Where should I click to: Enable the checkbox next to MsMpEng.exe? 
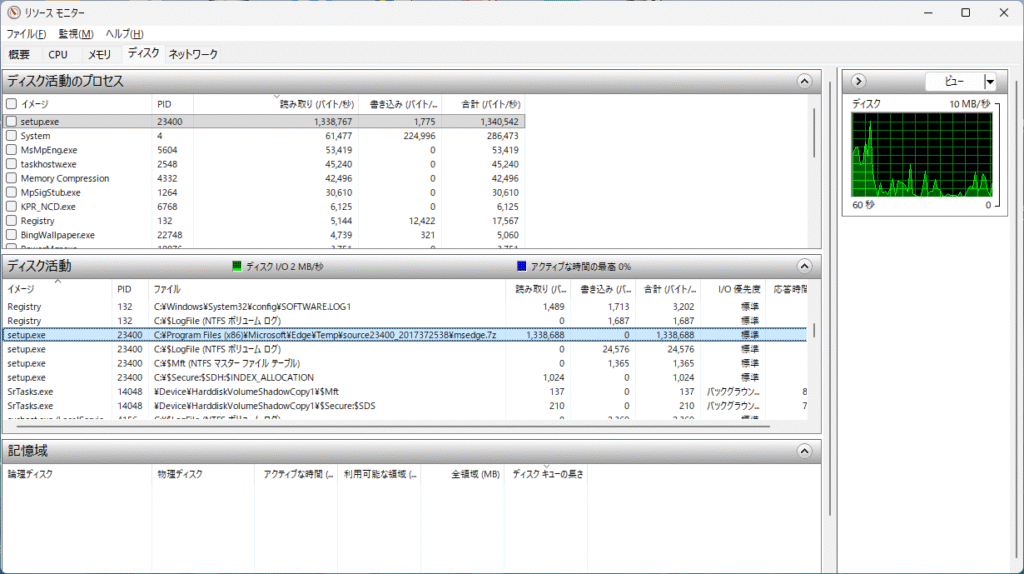click(x=11, y=150)
